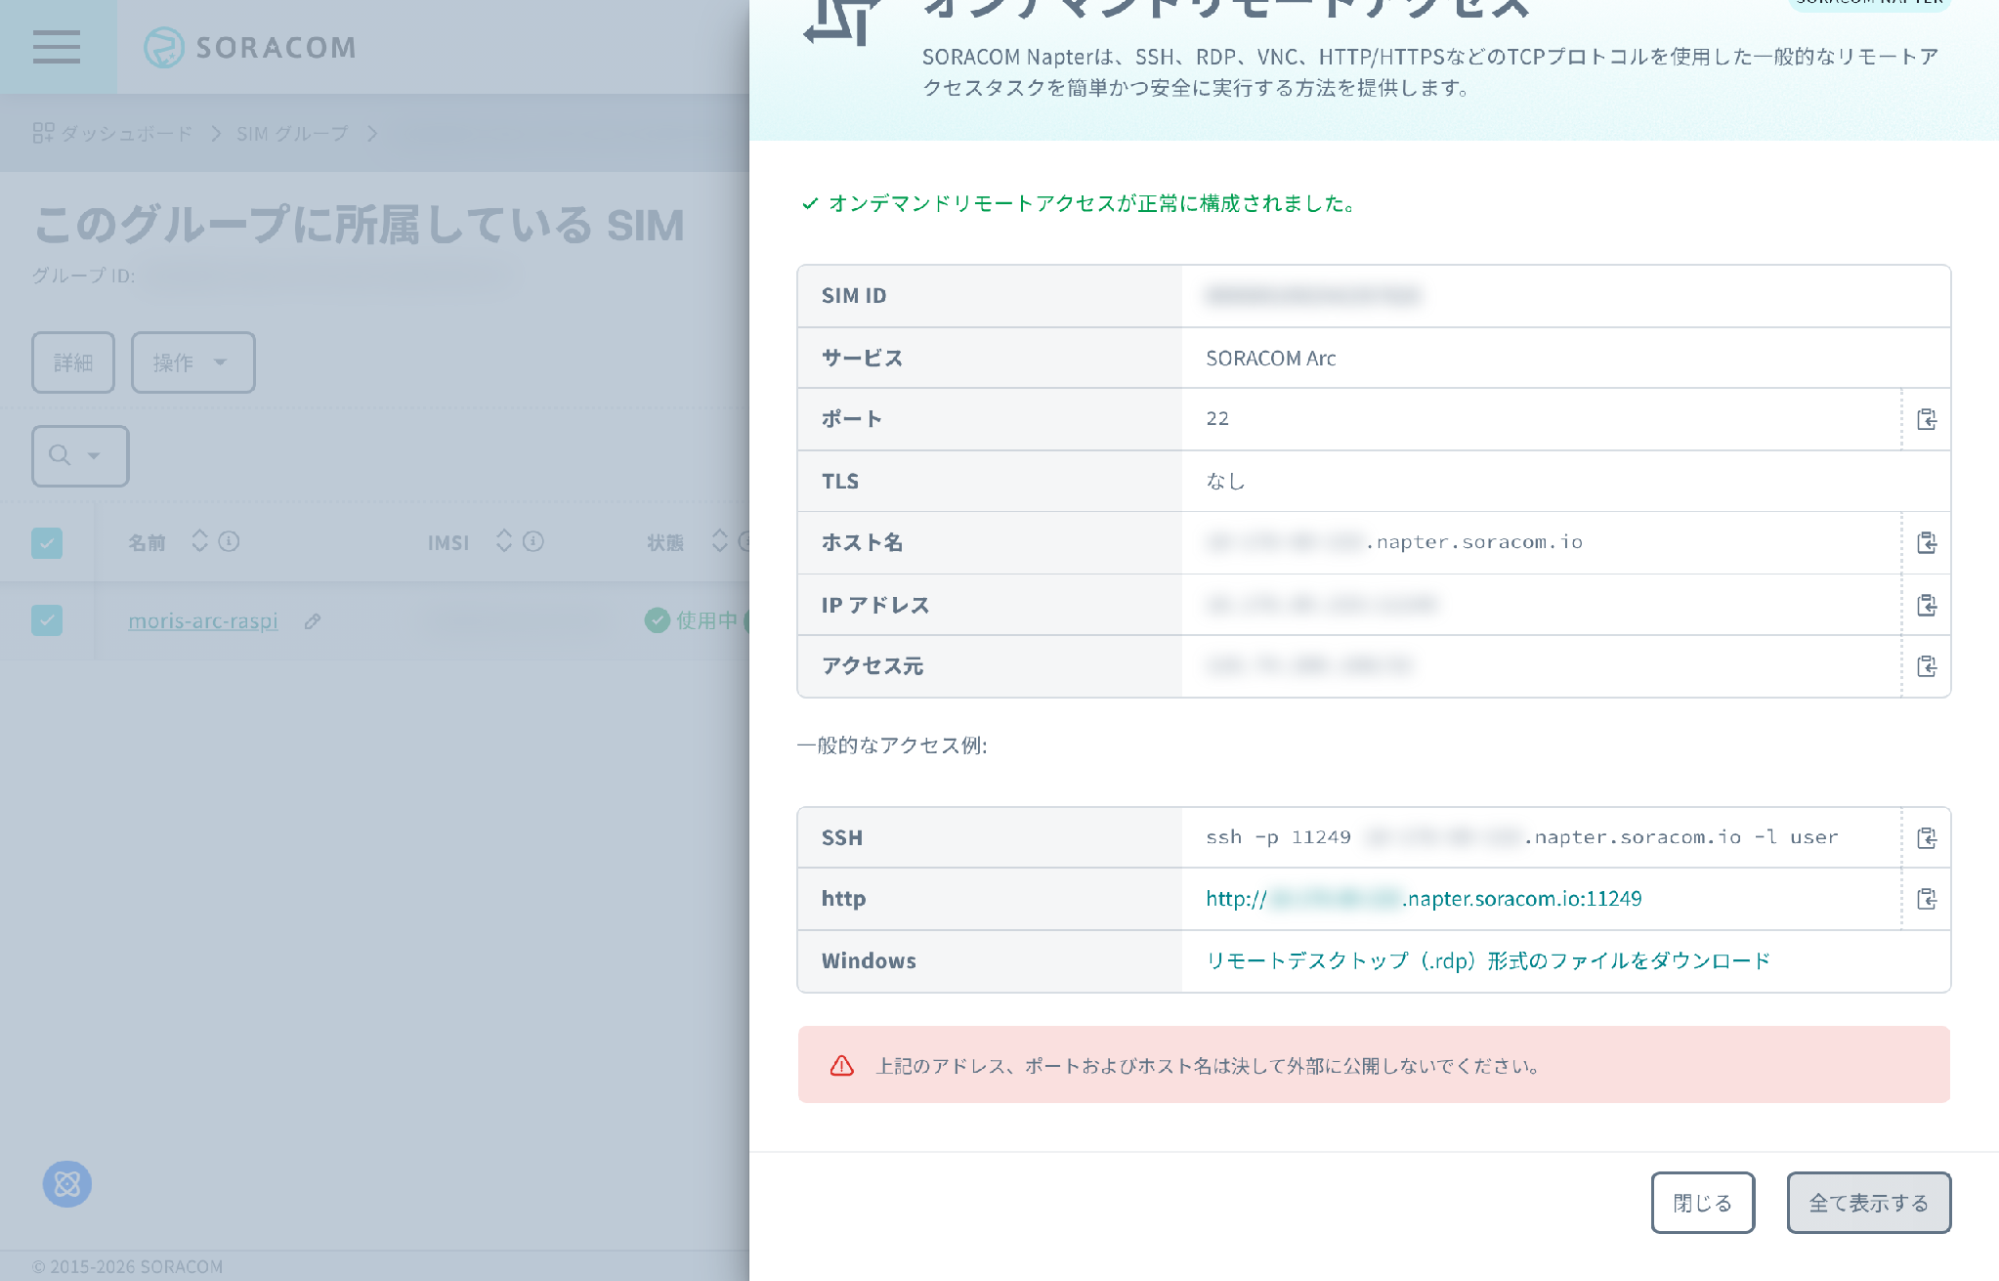
Task: Click the 詳細 button
Action: tap(73, 362)
